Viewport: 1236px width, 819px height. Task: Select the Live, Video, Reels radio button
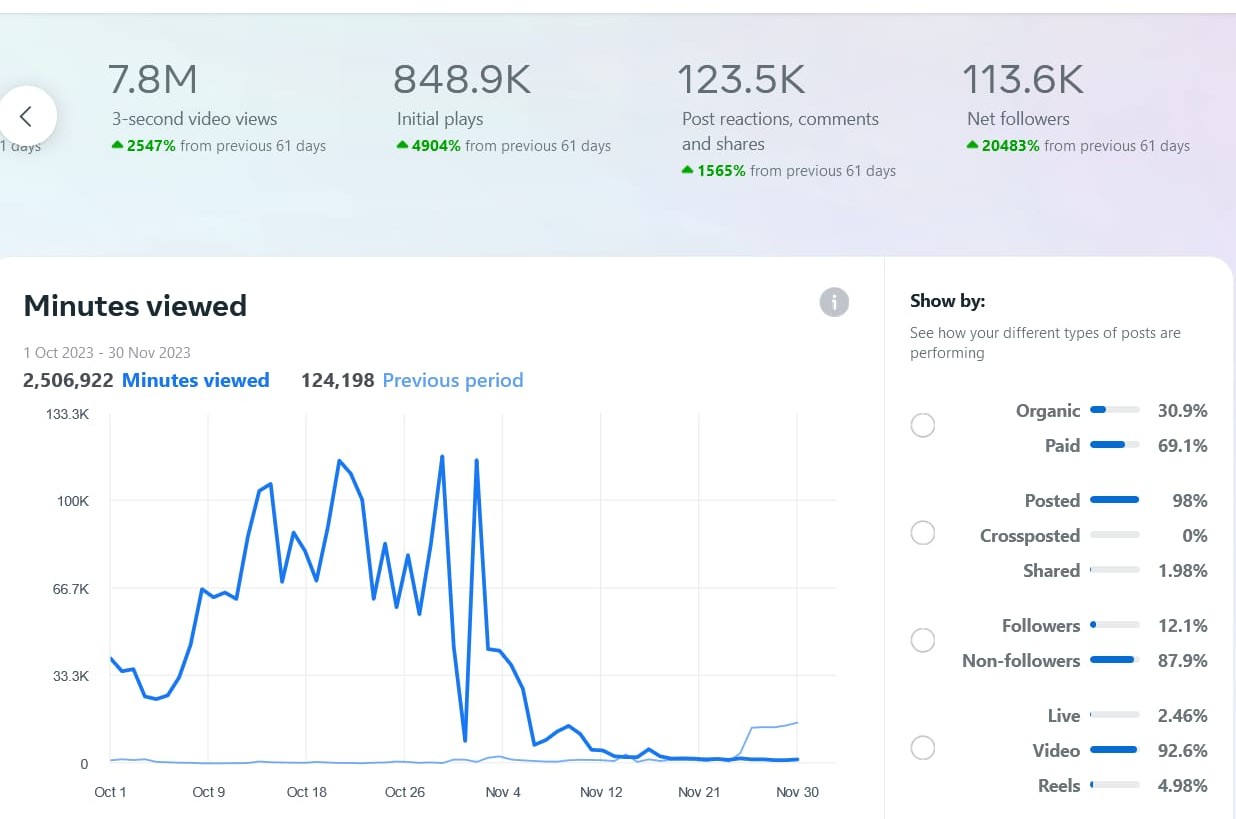(922, 748)
